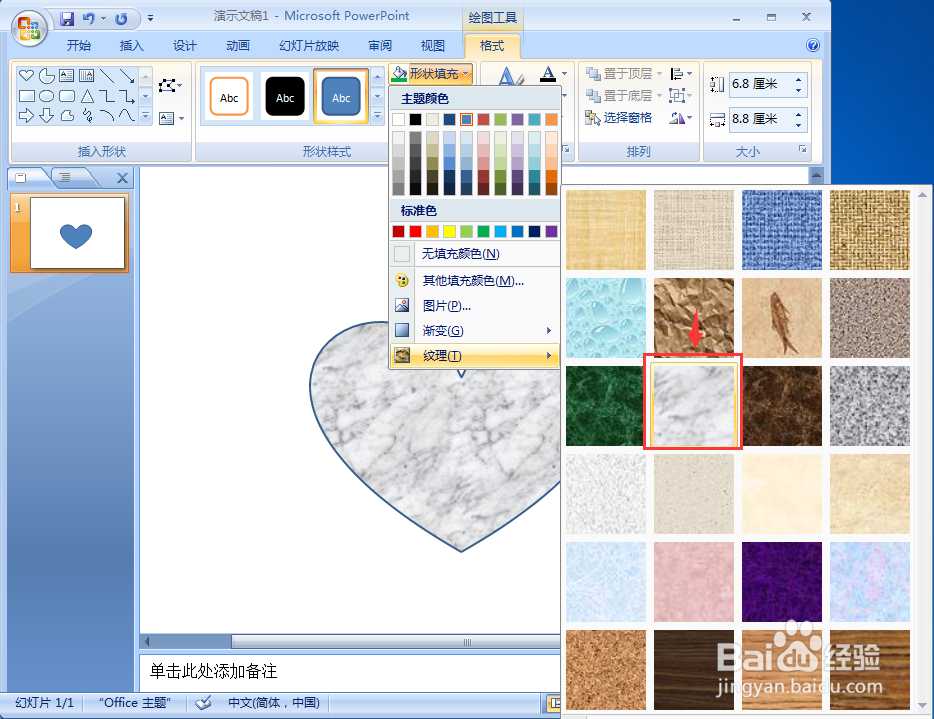Open 其他填充颜色(M)... dialog
Viewport: 934px width, 719px height.
pyautogui.click(x=475, y=281)
